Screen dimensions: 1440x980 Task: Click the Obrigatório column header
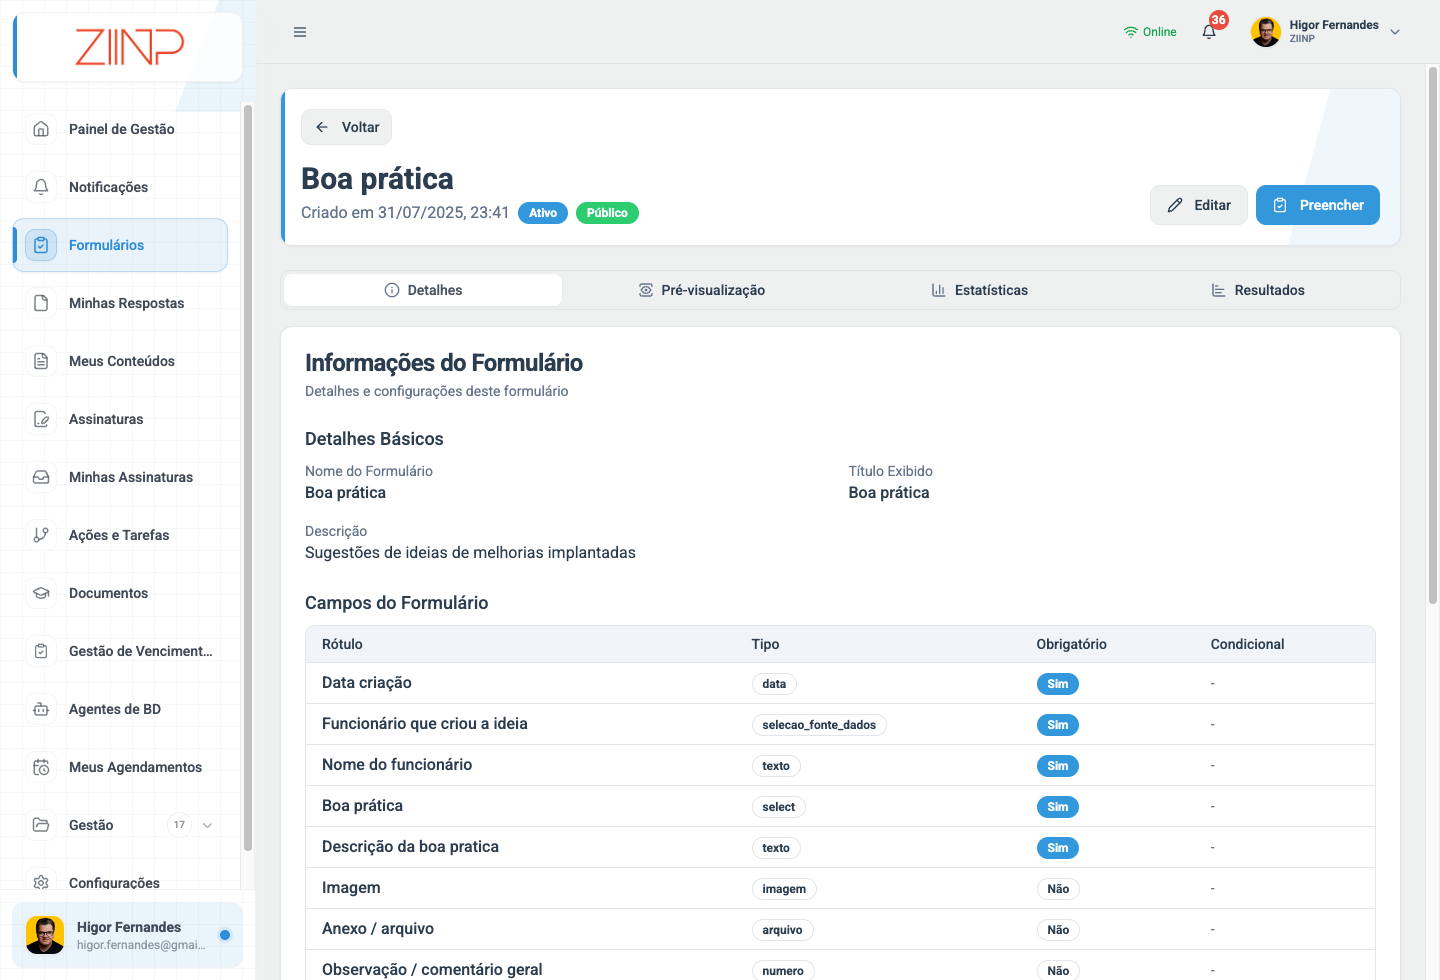pyautogui.click(x=1071, y=644)
